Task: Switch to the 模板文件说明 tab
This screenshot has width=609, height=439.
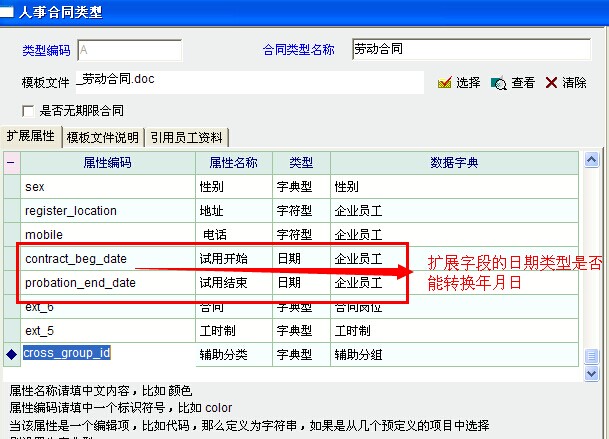Action: 103,137
